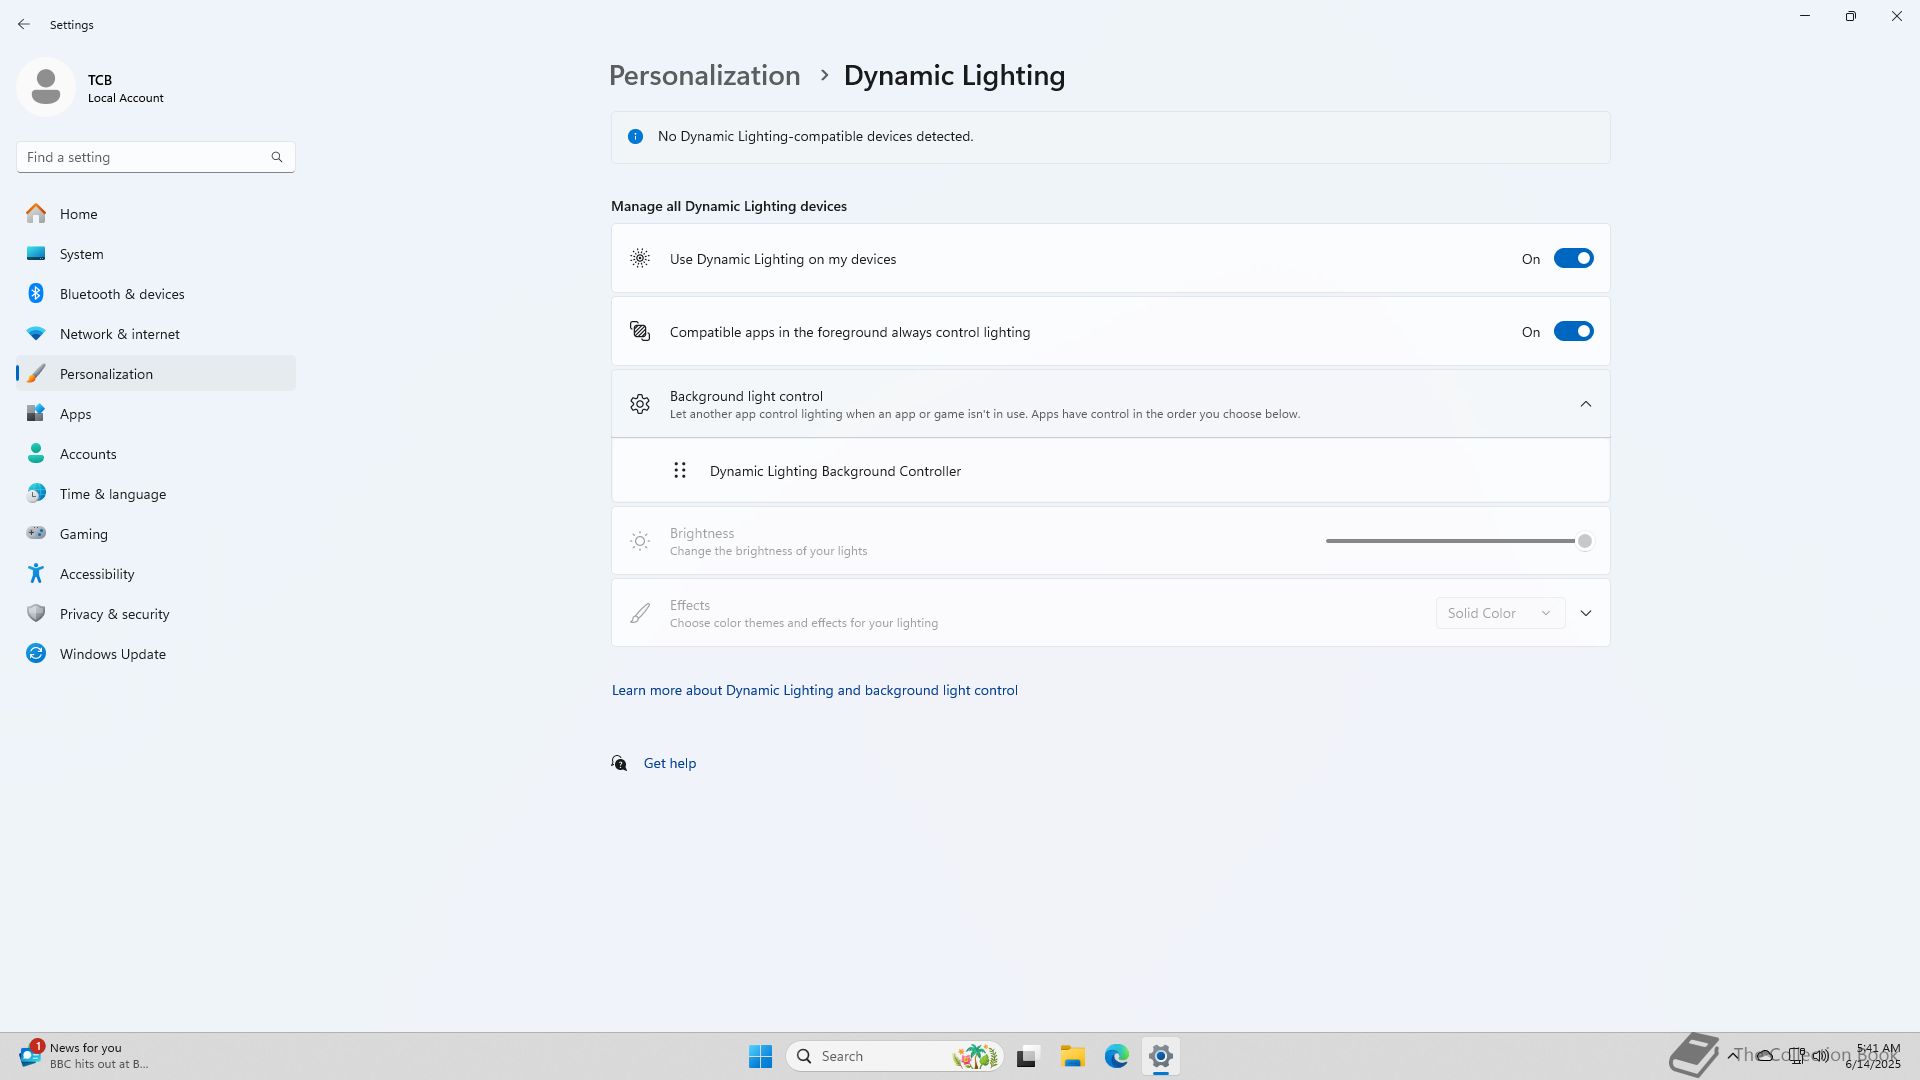1920x1080 pixels.
Task: Click the user profile avatar
Action: tap(46, 87)
